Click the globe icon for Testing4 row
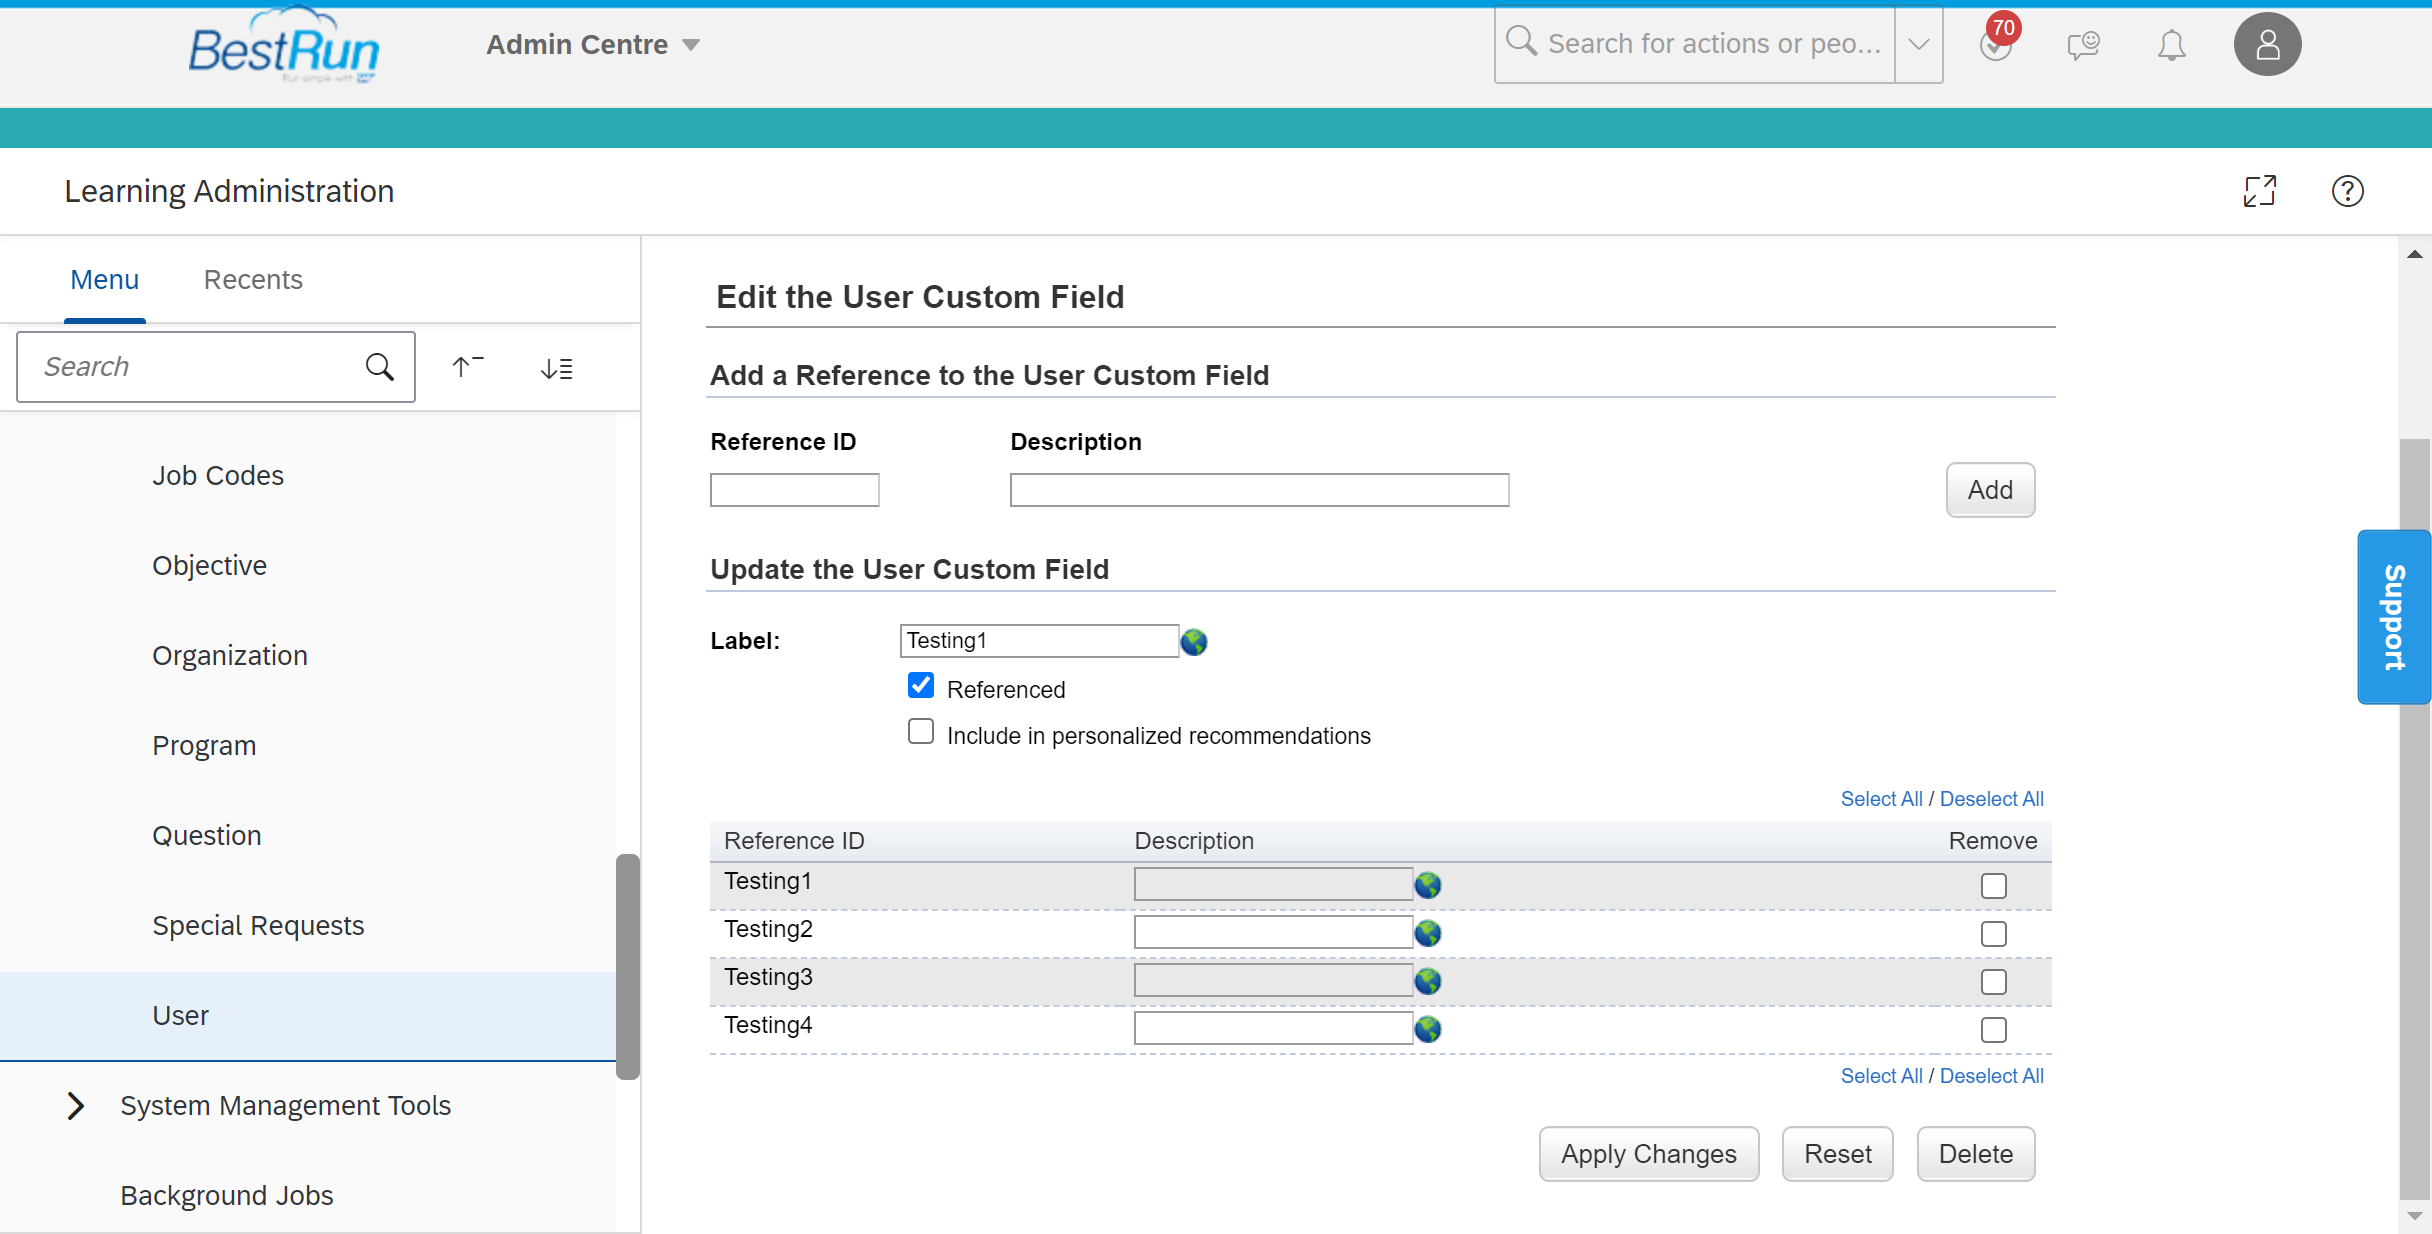The width and height of the screenshot is (2432, 1234). pos(1428,1029)
